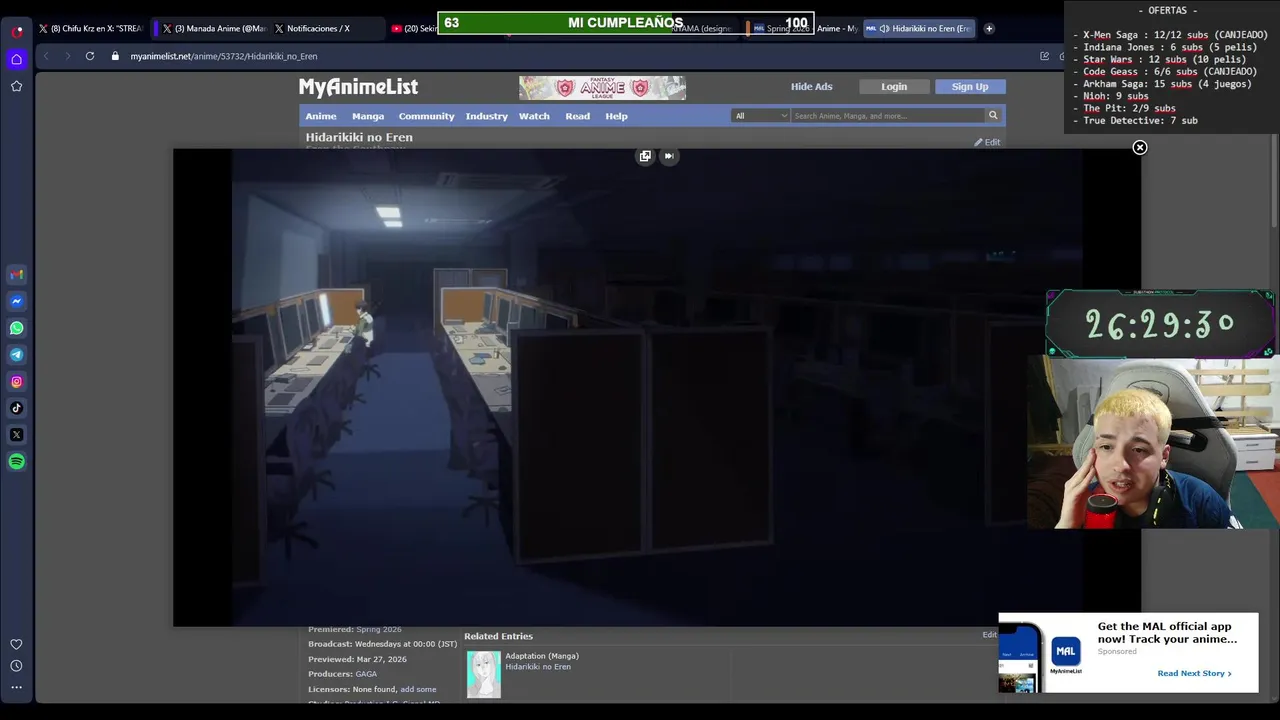1280x720 pixels.
Task: Click the browser address bar URL
Action: [x=224, y=56]
